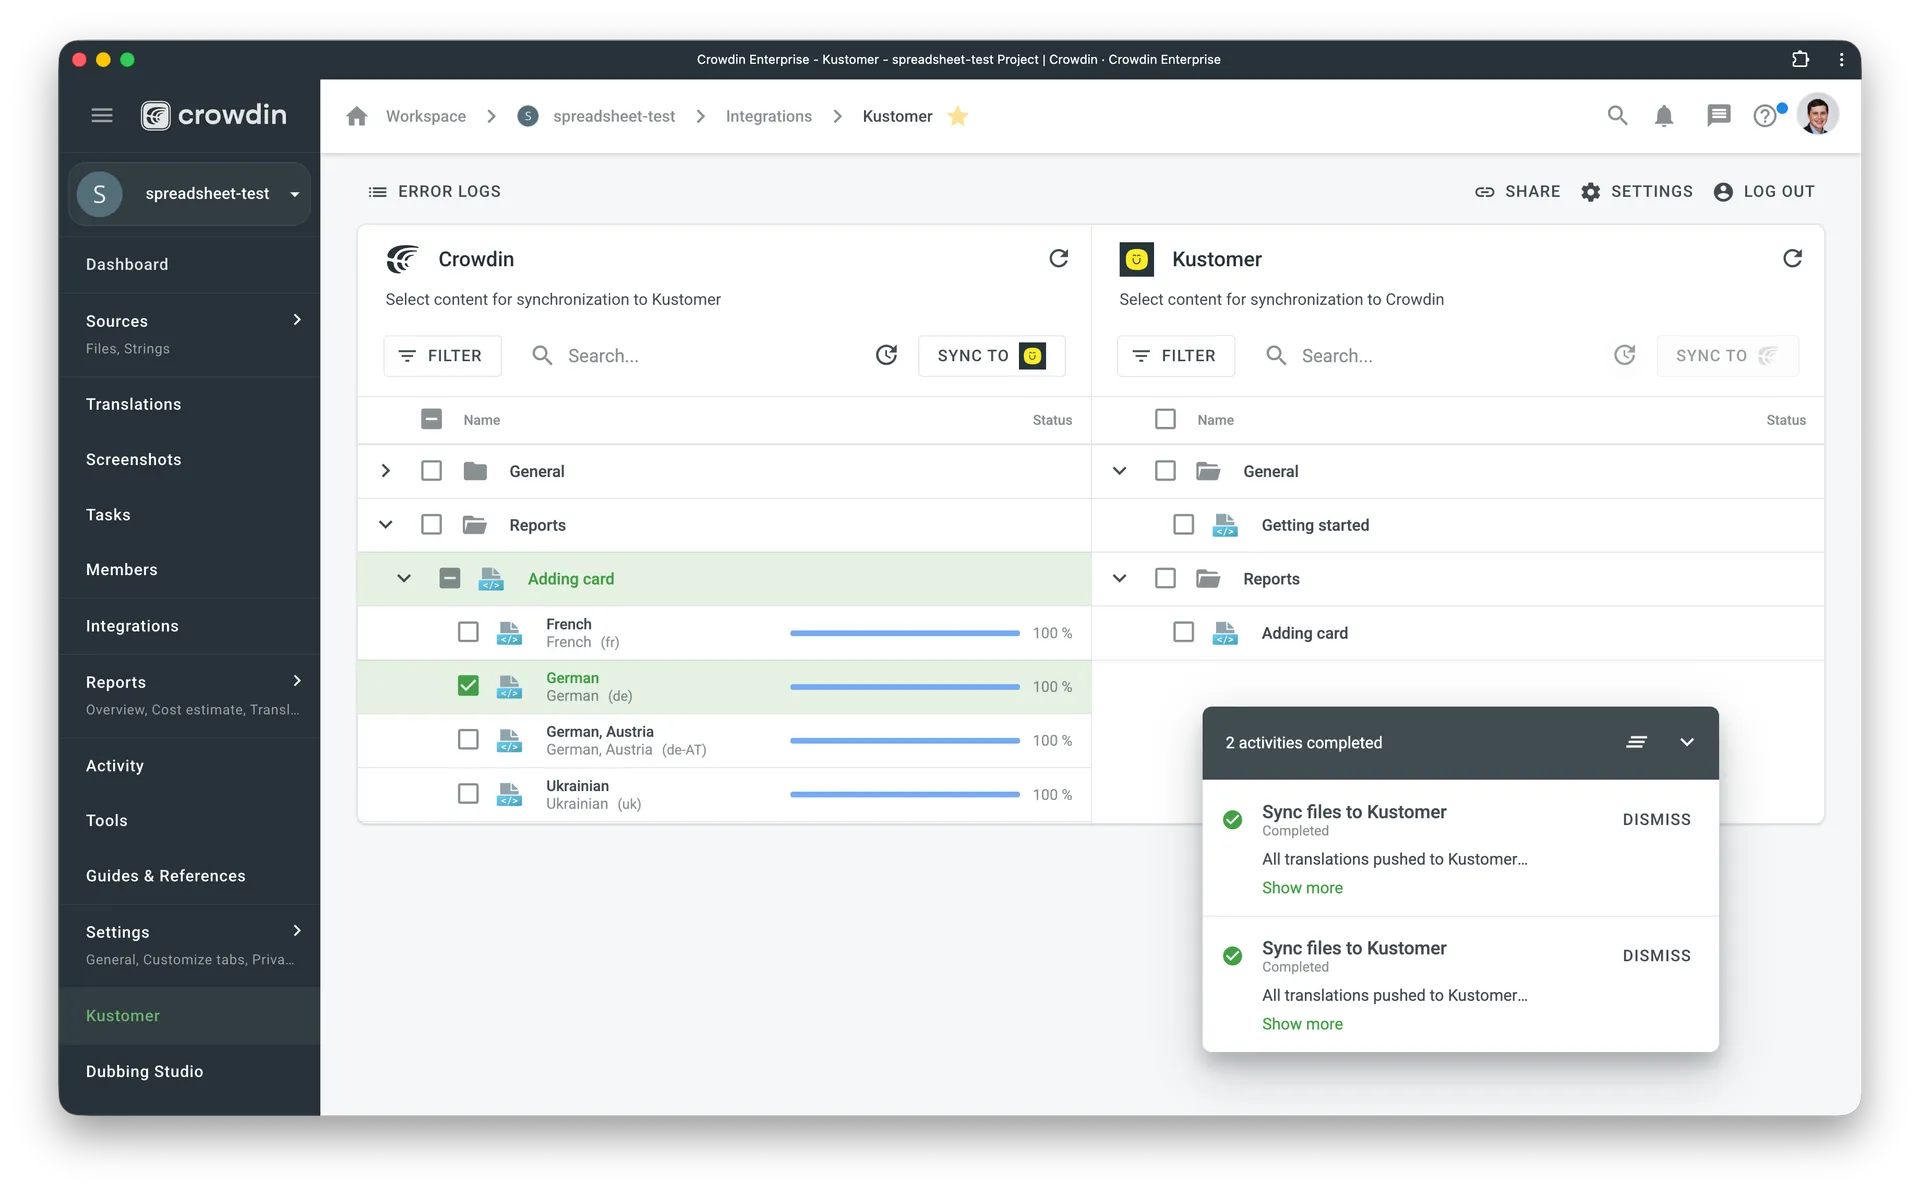Expand the Crowdin General folder
This screenshot has width=1920, height=1193.
pyautogui.click(x=386, y=471)
